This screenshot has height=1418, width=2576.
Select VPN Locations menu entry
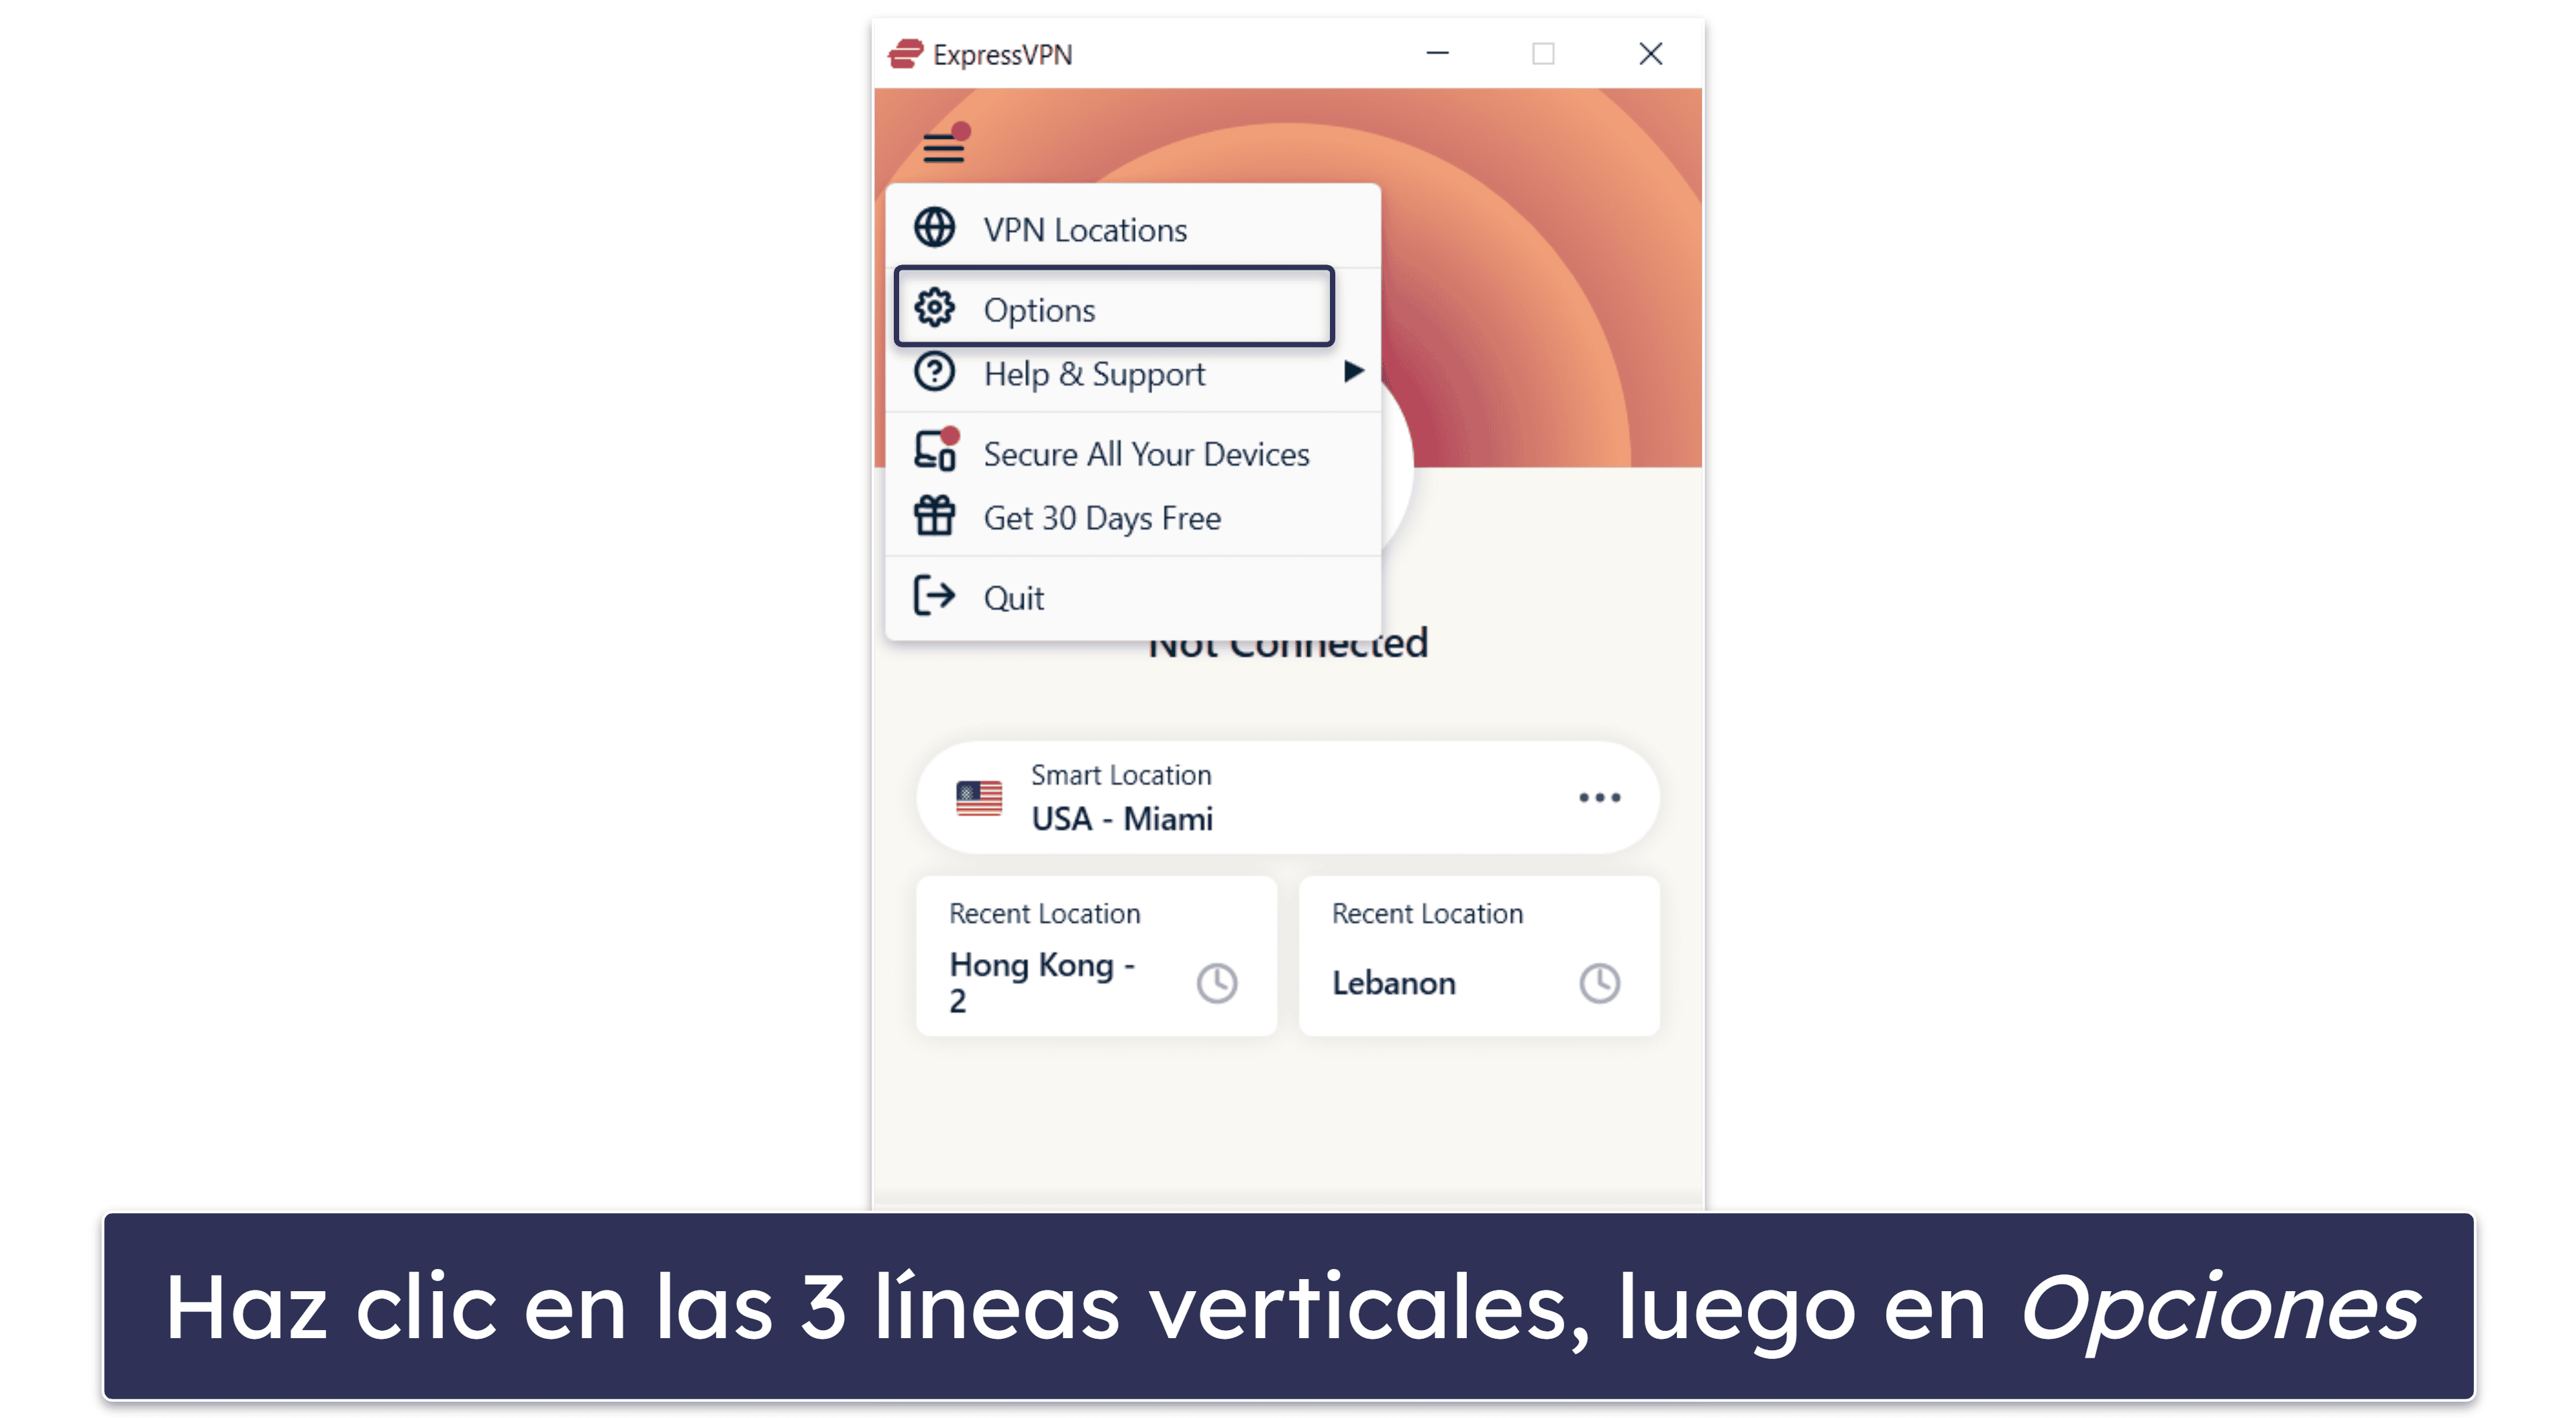(x=1133, y=229)
